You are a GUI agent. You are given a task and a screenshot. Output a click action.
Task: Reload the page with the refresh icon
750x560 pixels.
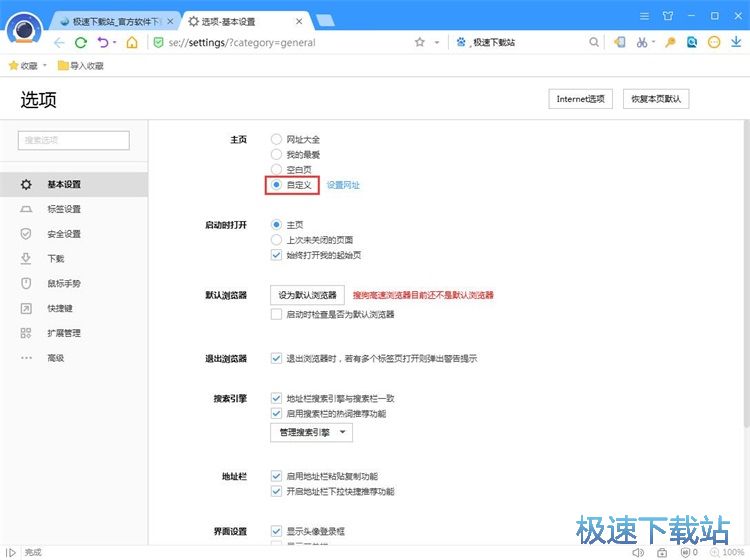81,43
